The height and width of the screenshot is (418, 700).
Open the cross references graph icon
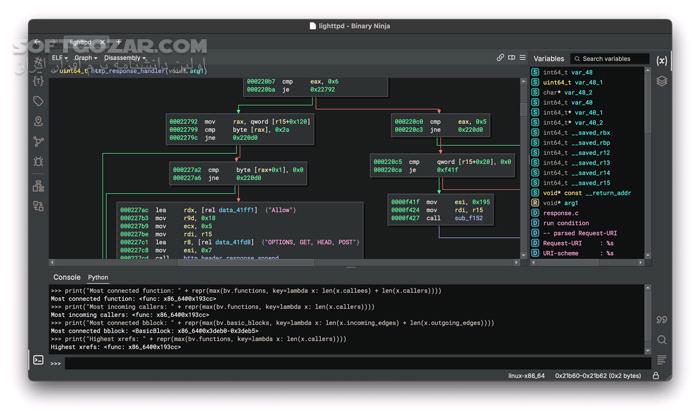[38, 142]
